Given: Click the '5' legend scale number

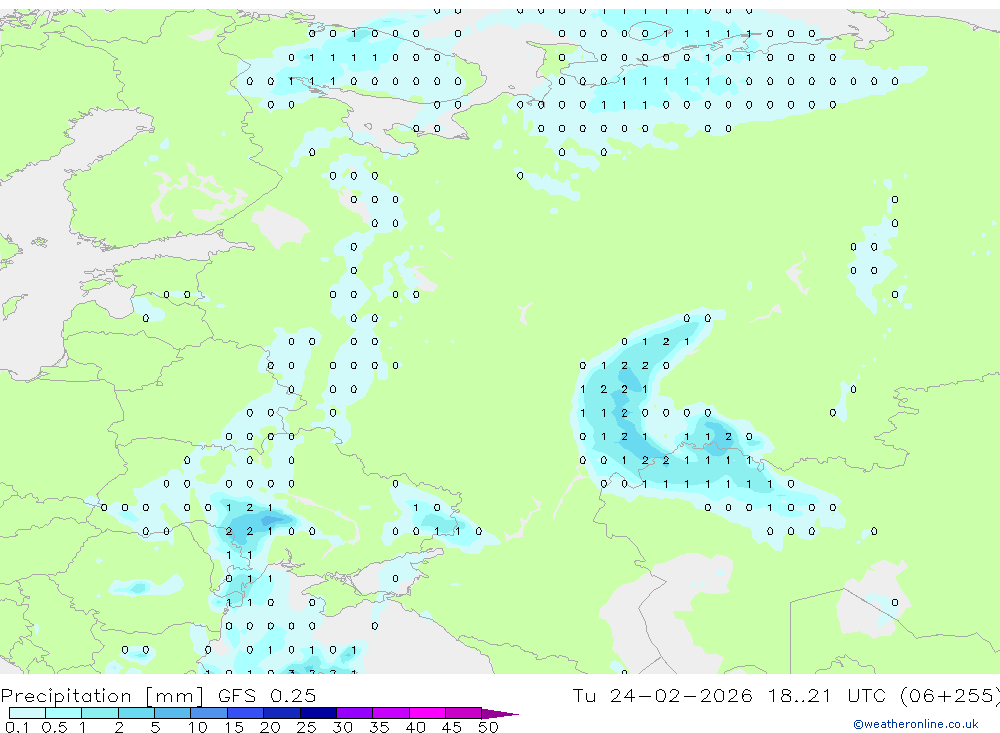Looking at the screenshot, I should [155, 727].
